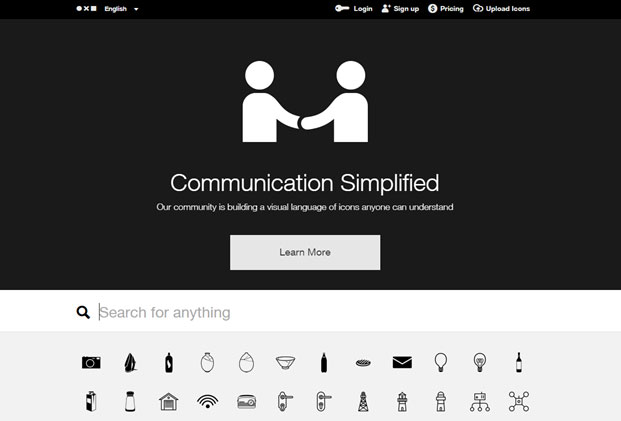The image size is (621, 421).
Task: Go to Sign up
Action: coord(400,9)
